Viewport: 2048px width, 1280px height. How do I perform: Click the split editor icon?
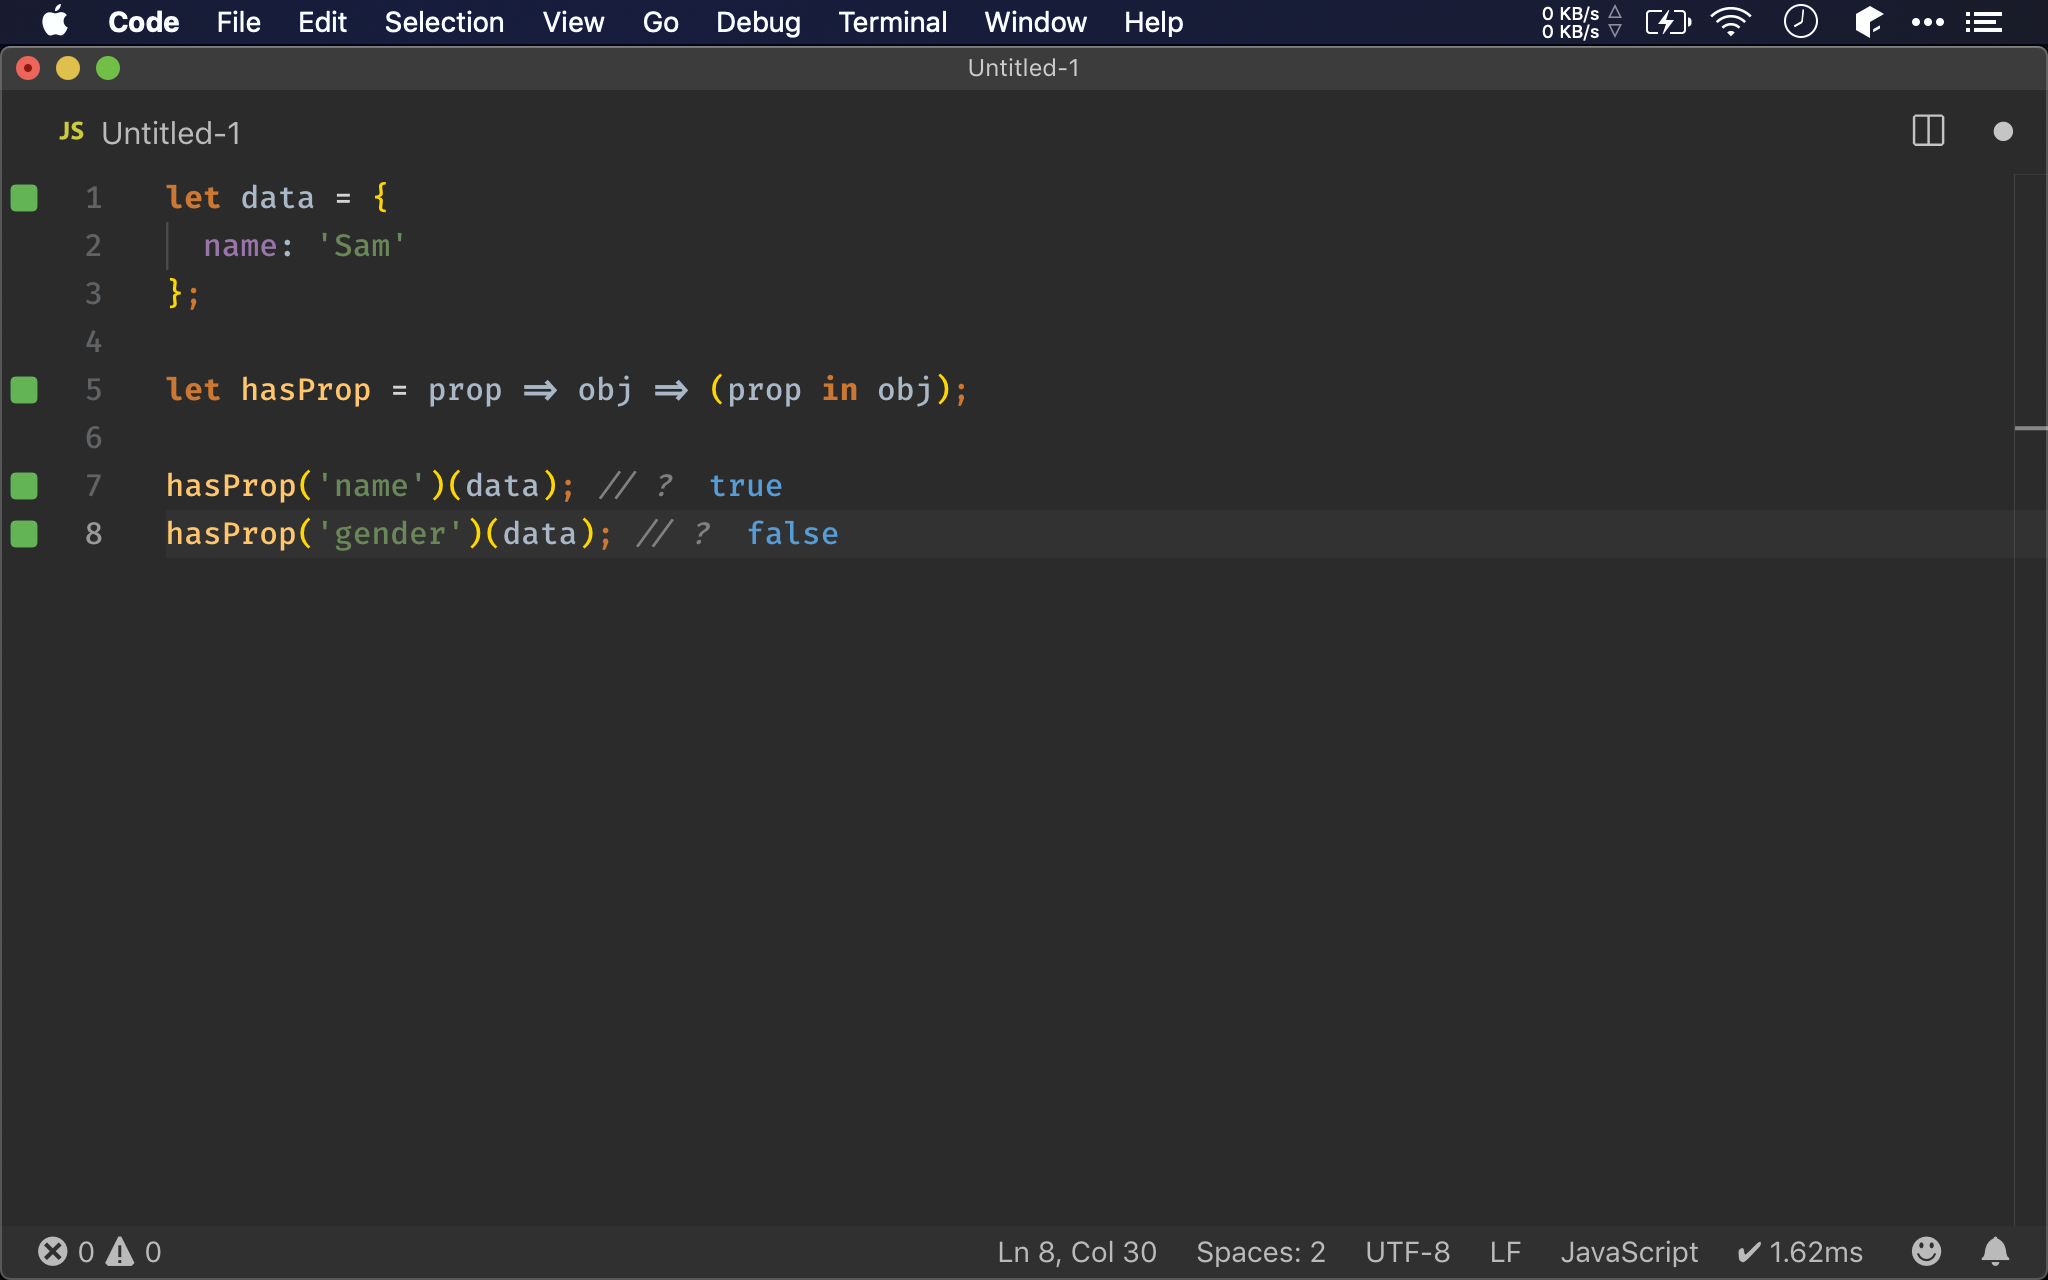1928,131
